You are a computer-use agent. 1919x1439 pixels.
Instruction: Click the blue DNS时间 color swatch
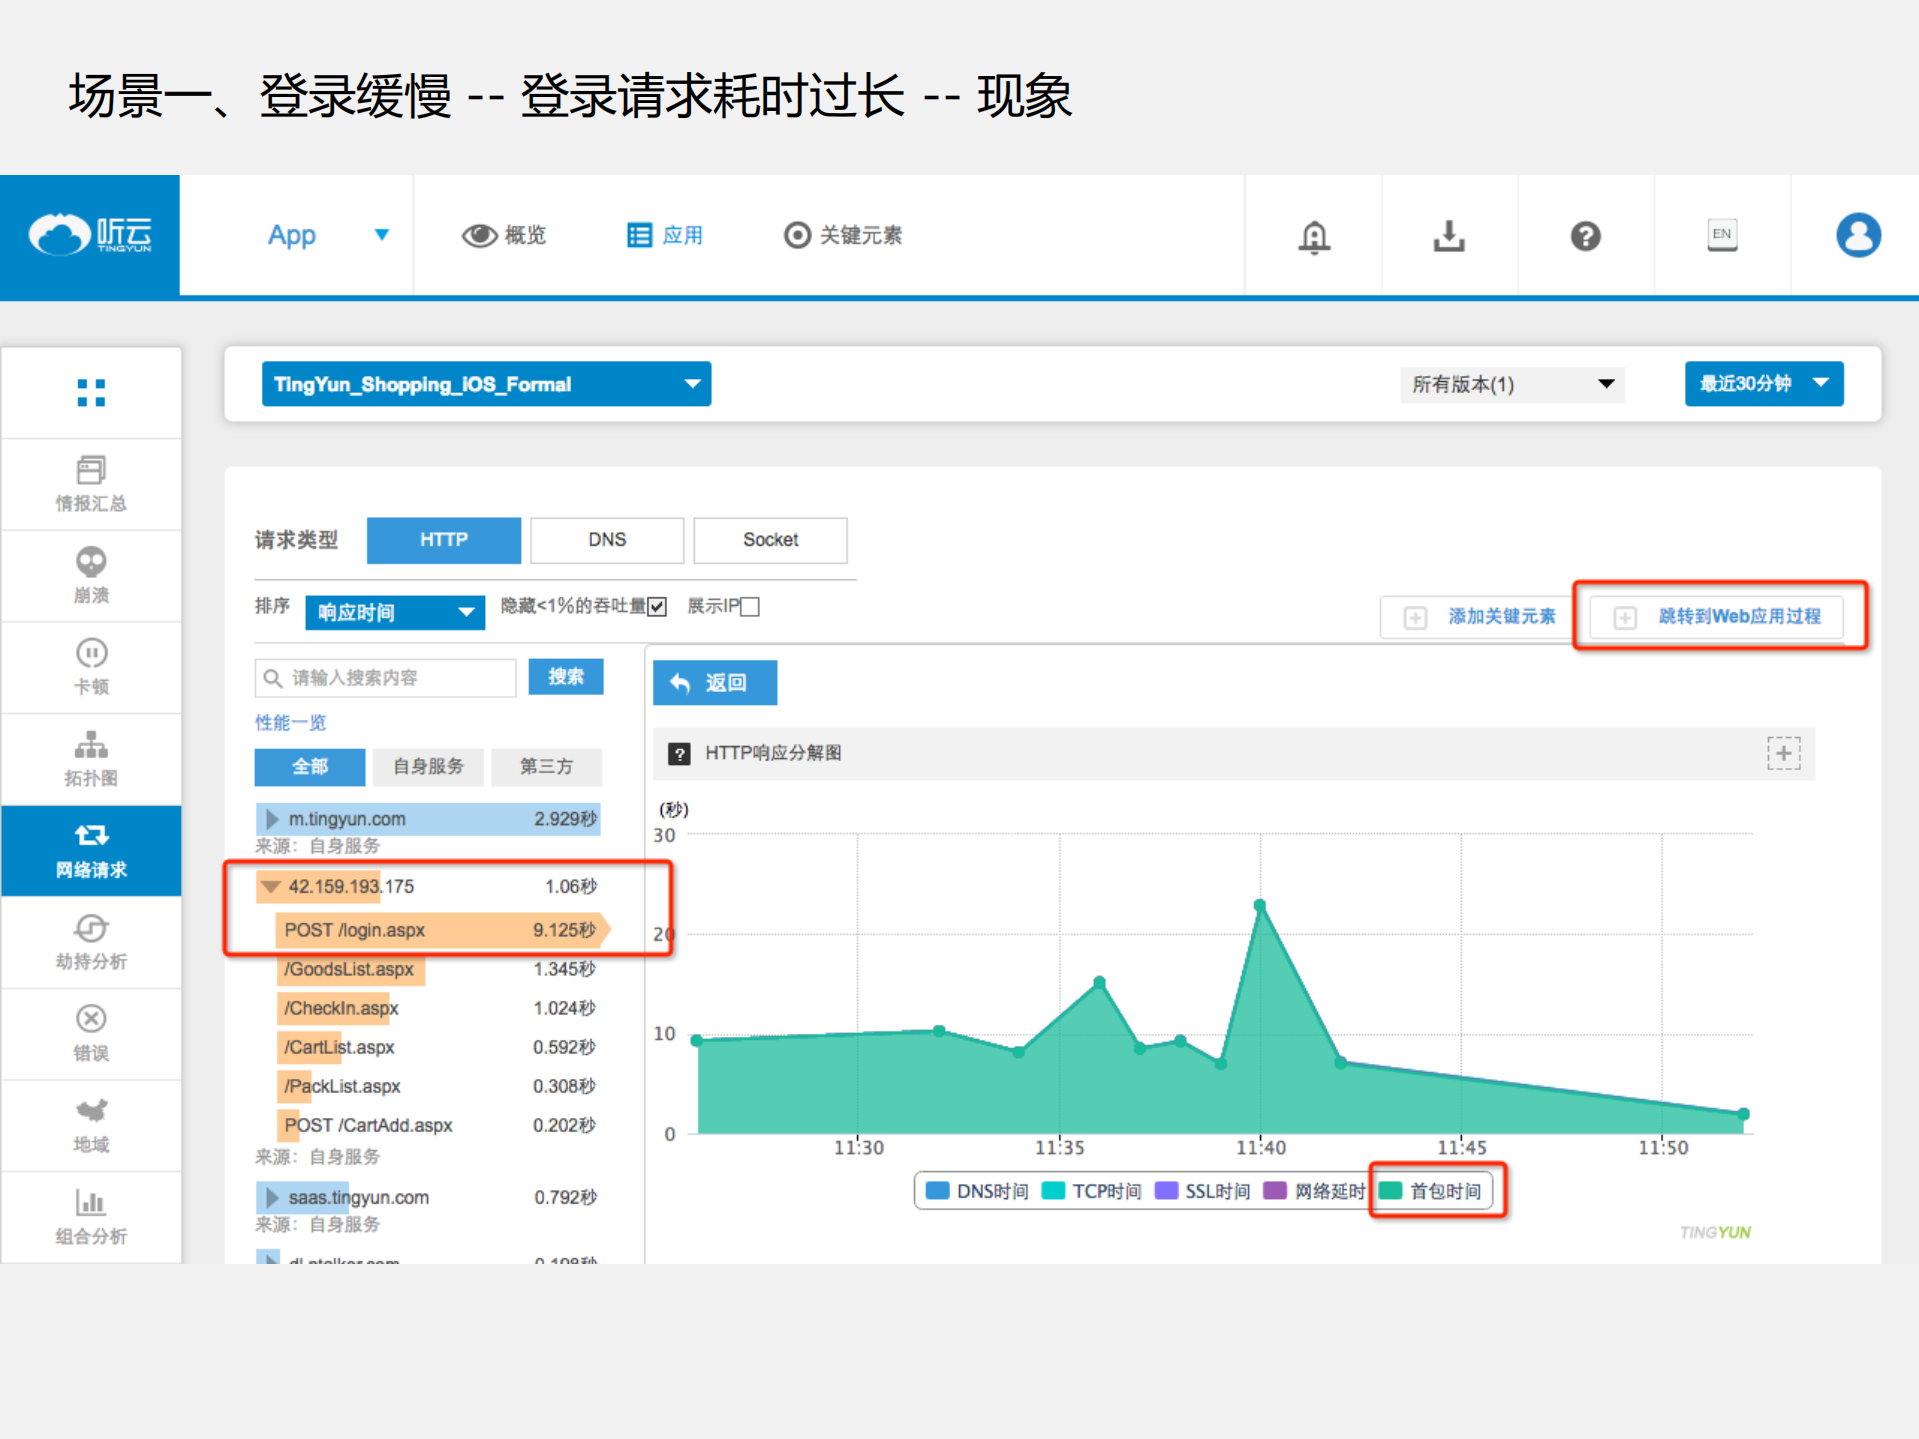coord(938,1190)
